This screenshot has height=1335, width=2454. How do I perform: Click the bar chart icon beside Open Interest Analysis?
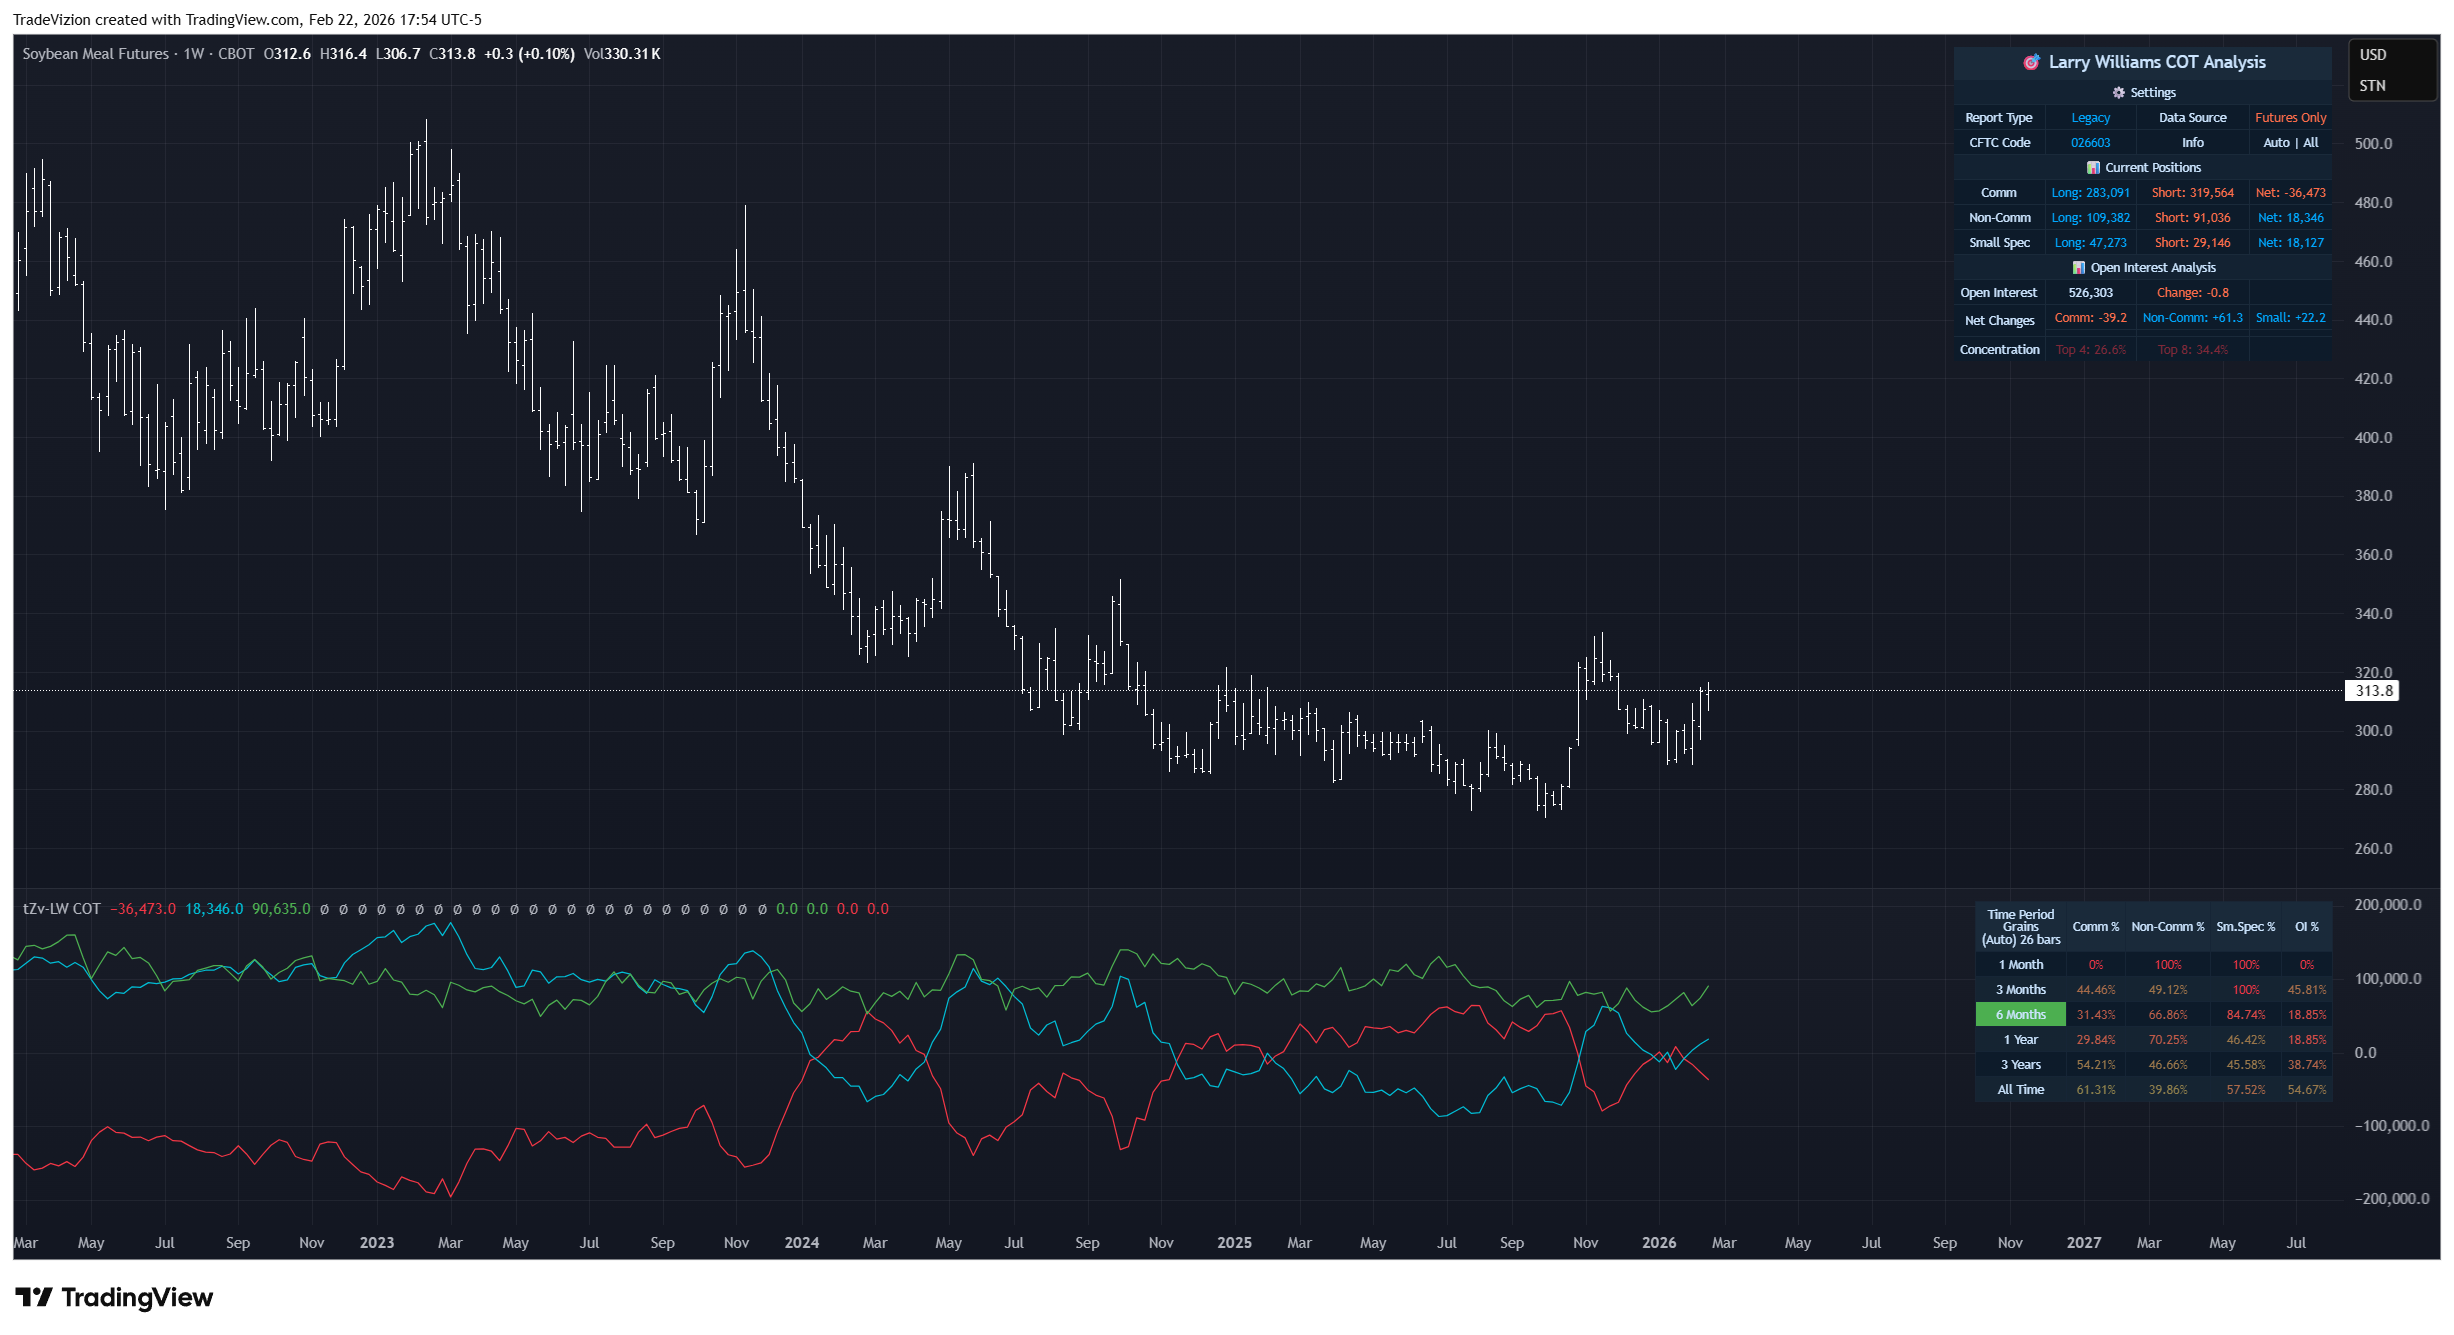click(x=2079, y=267)
